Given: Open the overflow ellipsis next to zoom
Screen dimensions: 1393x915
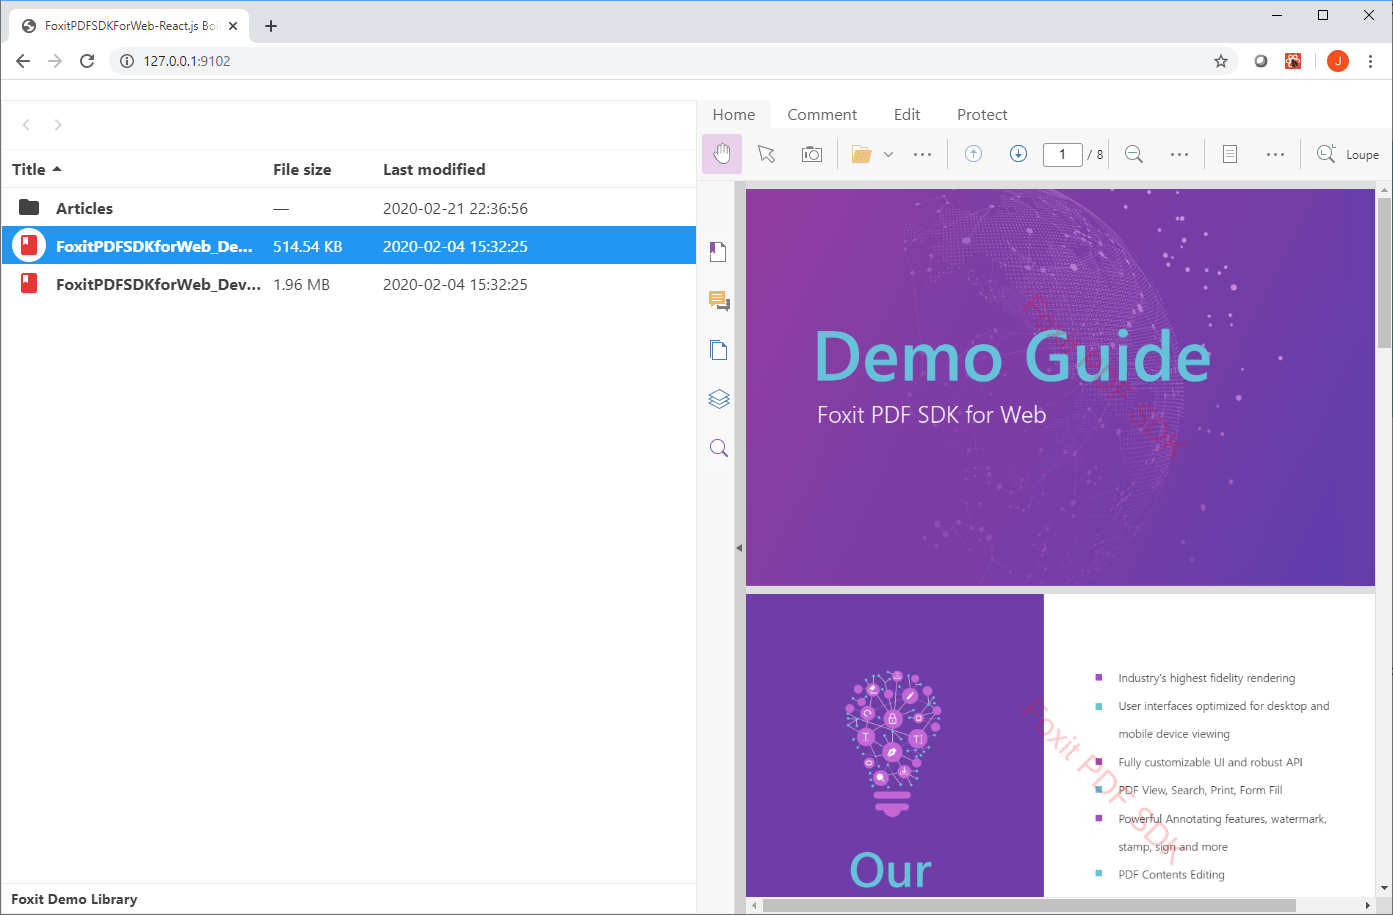Looking at the screenshot, I should (x=1179, y=153).
